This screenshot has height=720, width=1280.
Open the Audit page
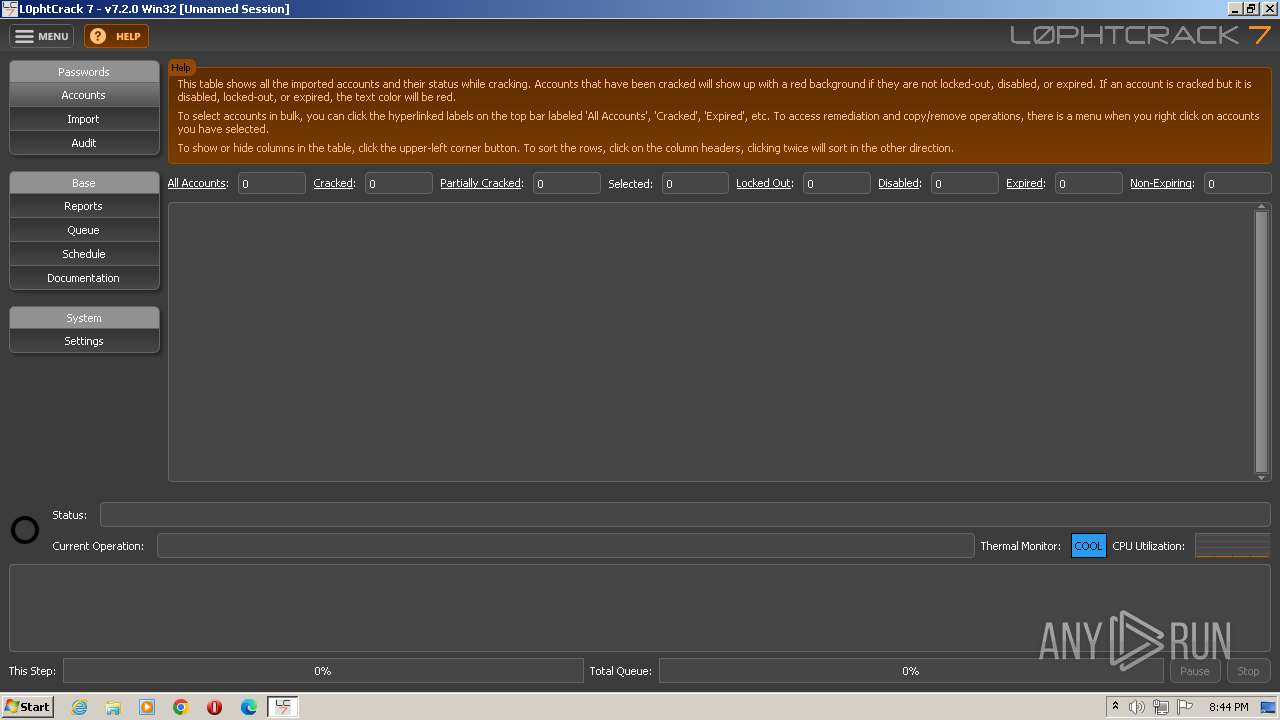pyautogui.click(x=84, y=143)
